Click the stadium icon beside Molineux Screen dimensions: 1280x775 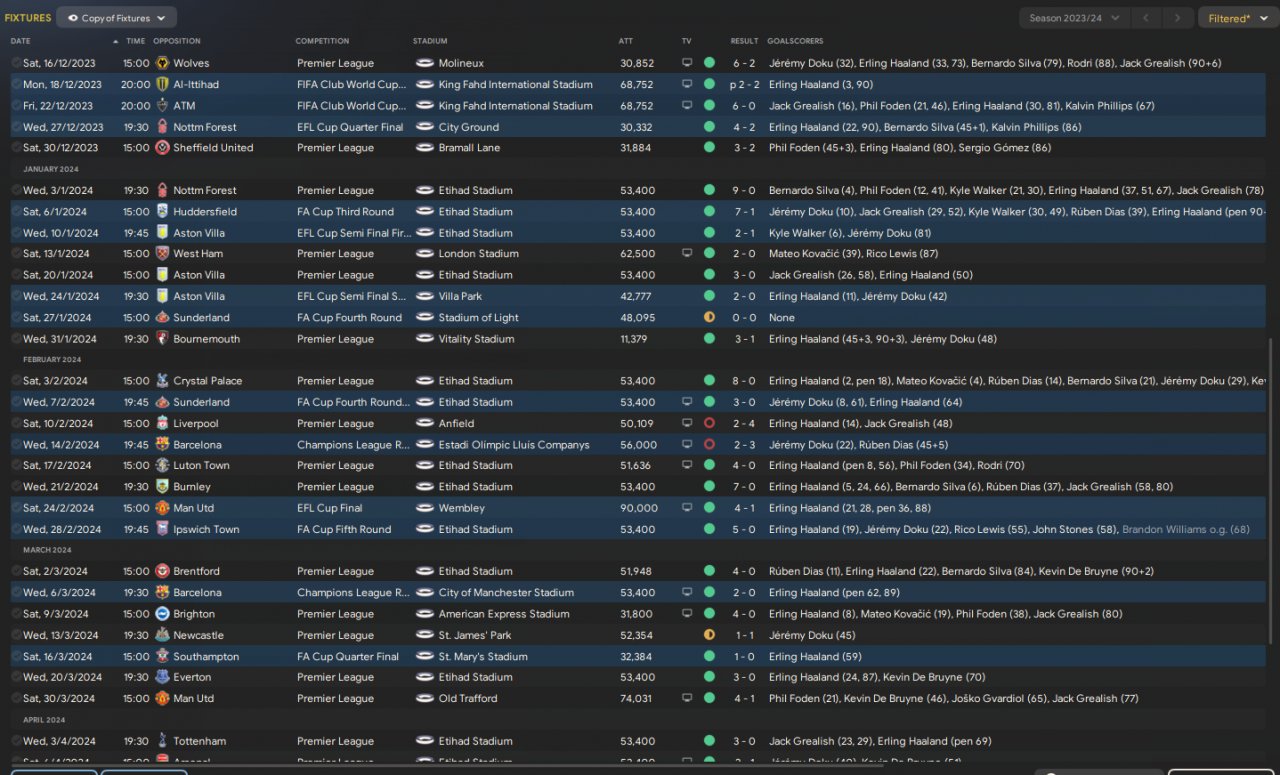coord(424,63)
